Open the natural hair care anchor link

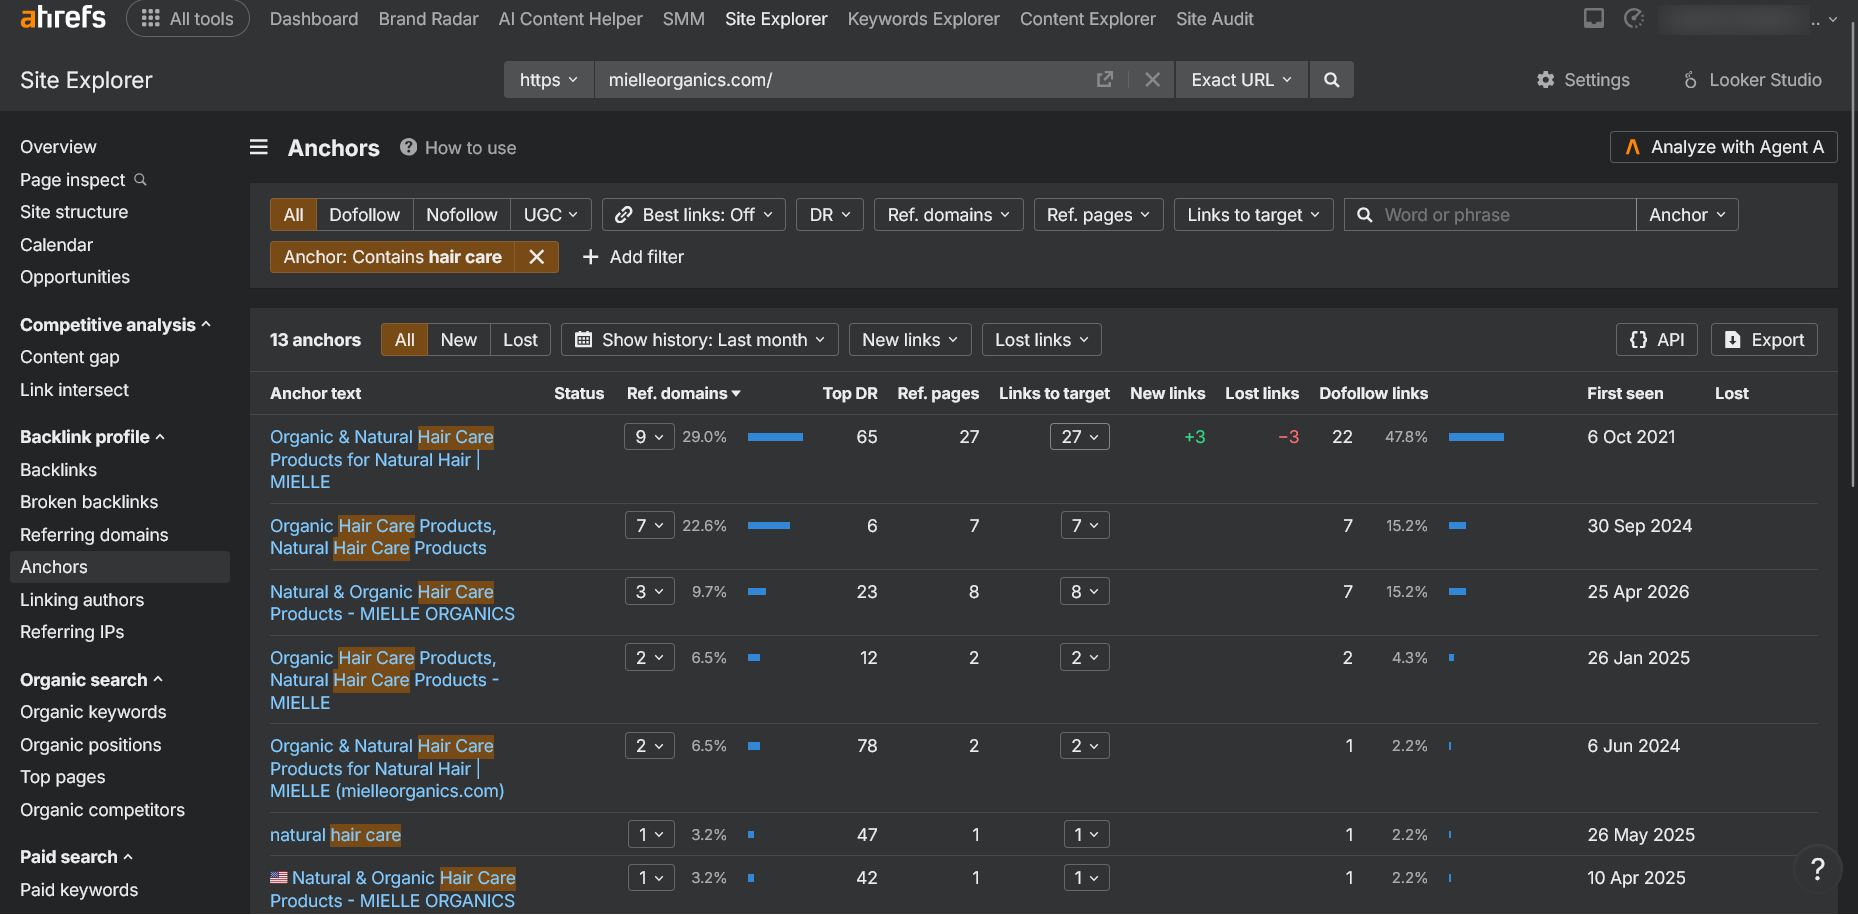point(335,835)
